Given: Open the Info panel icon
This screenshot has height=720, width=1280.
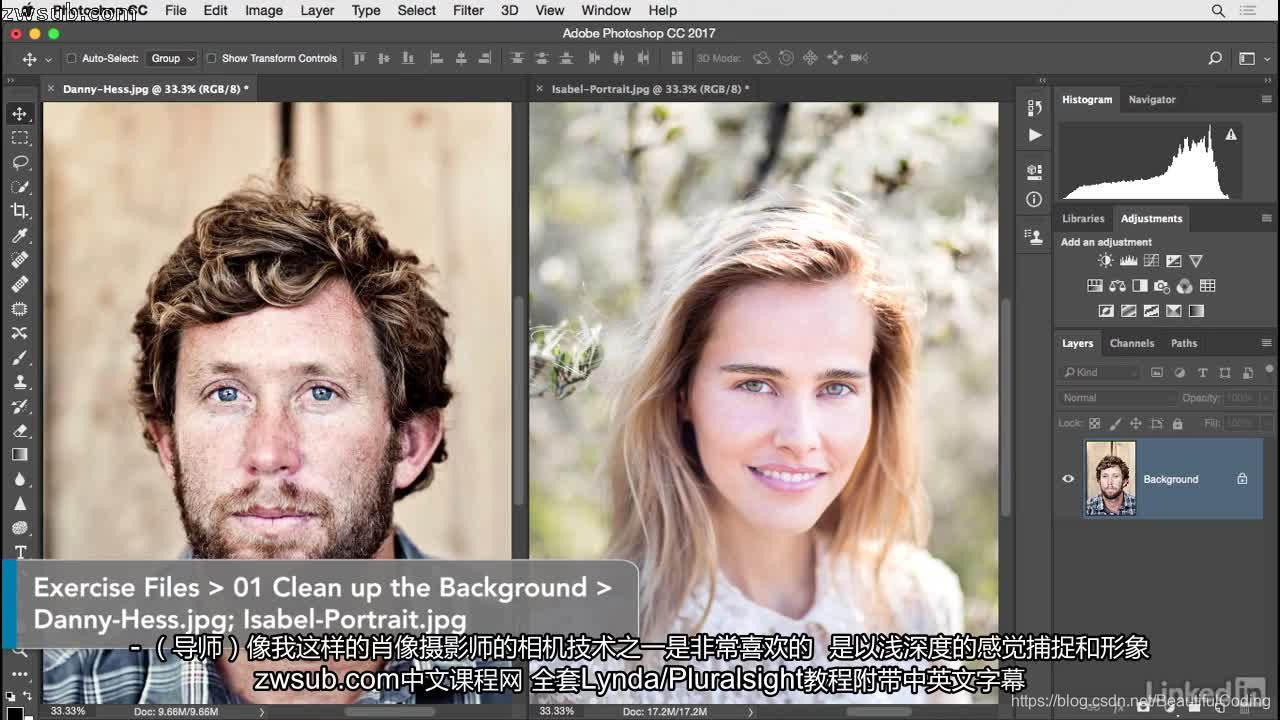Looking at the screenshot, I should pyautogui.click(x=1035, y=200).
